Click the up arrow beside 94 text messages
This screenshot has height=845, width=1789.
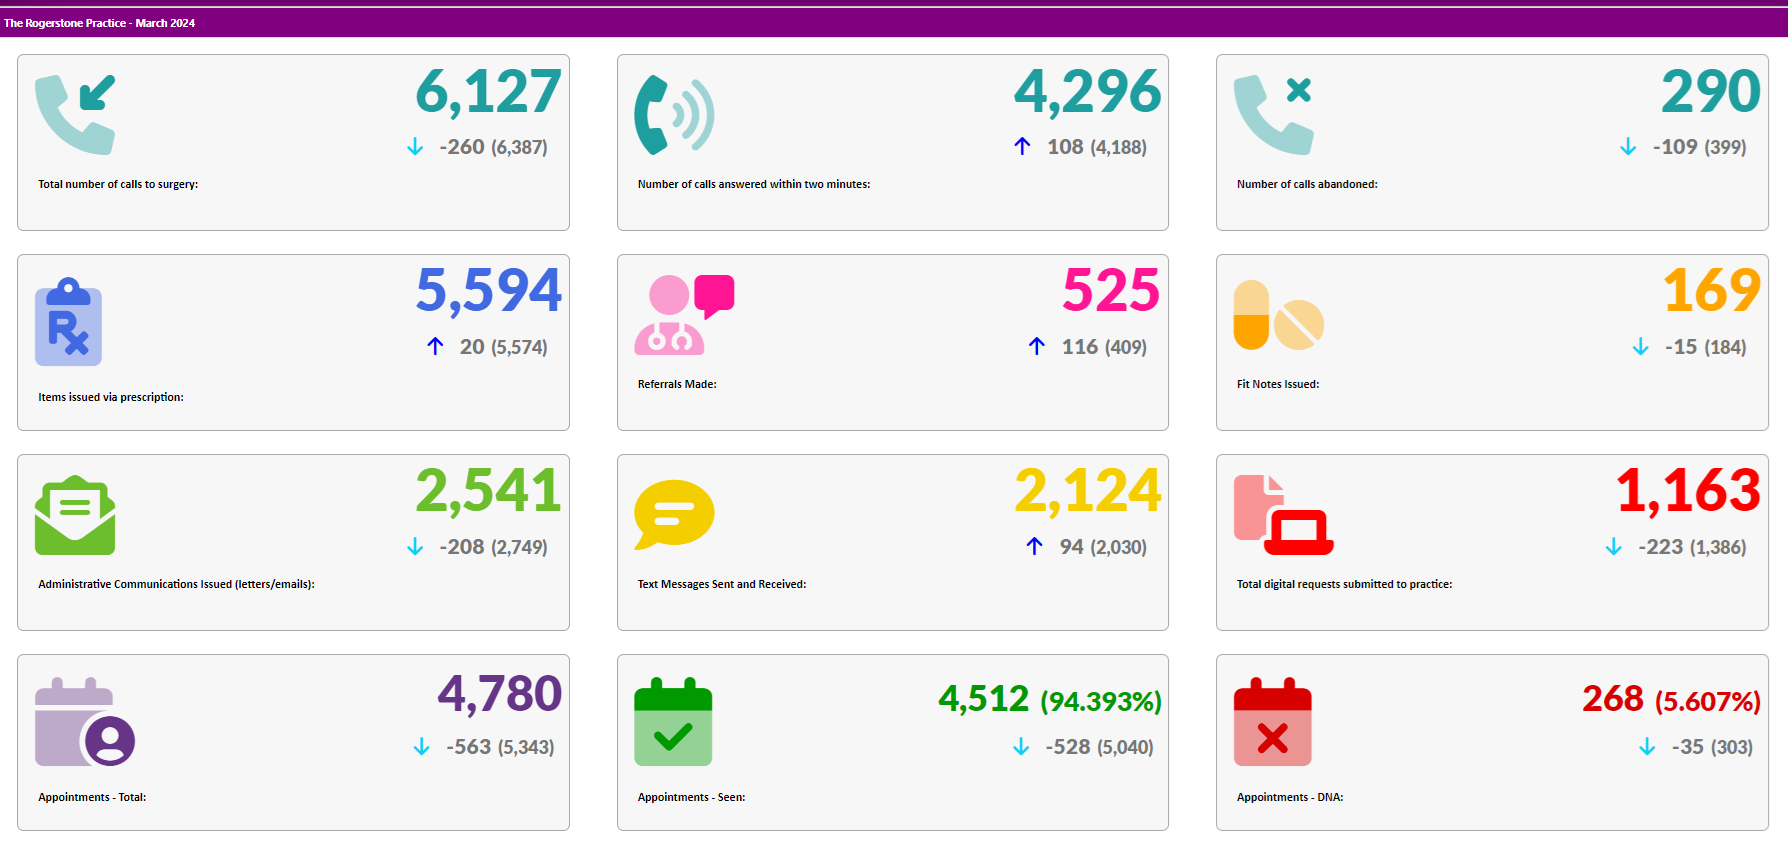(1034, 546)
